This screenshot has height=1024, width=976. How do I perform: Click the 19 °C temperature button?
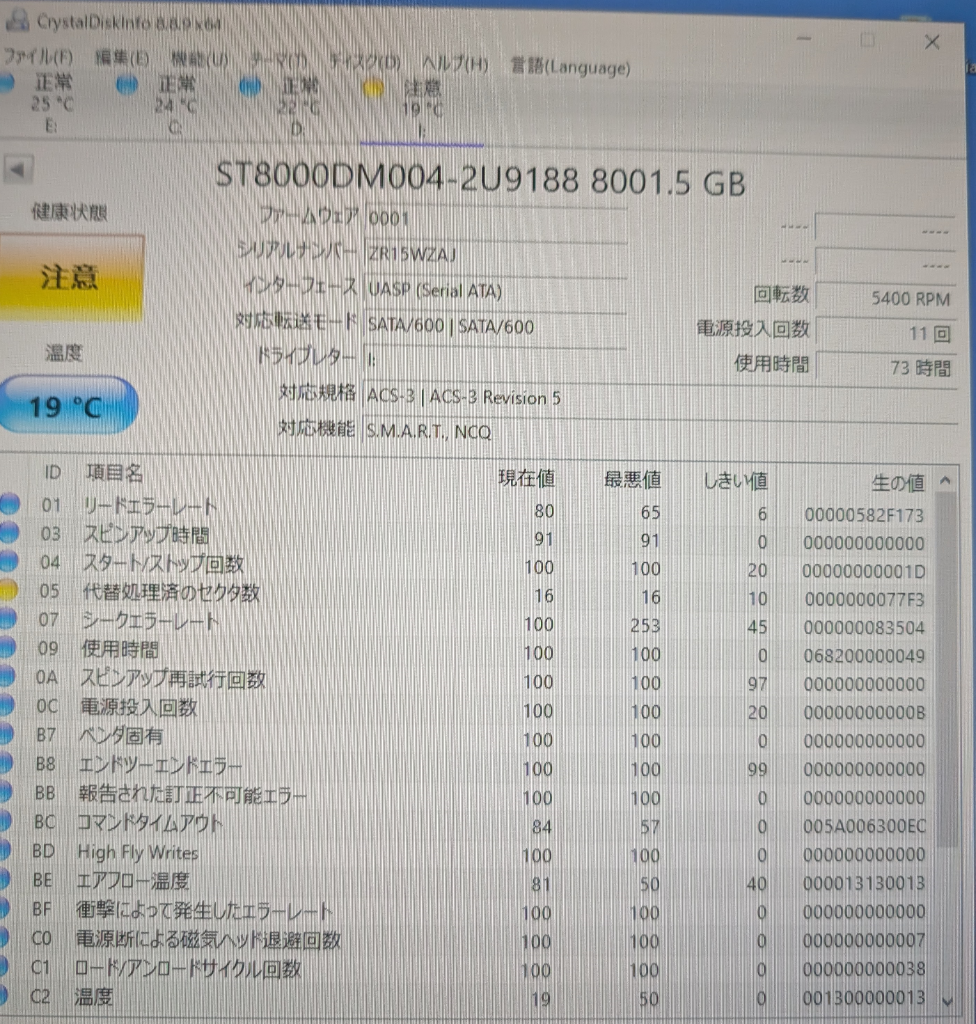(67, 406)
